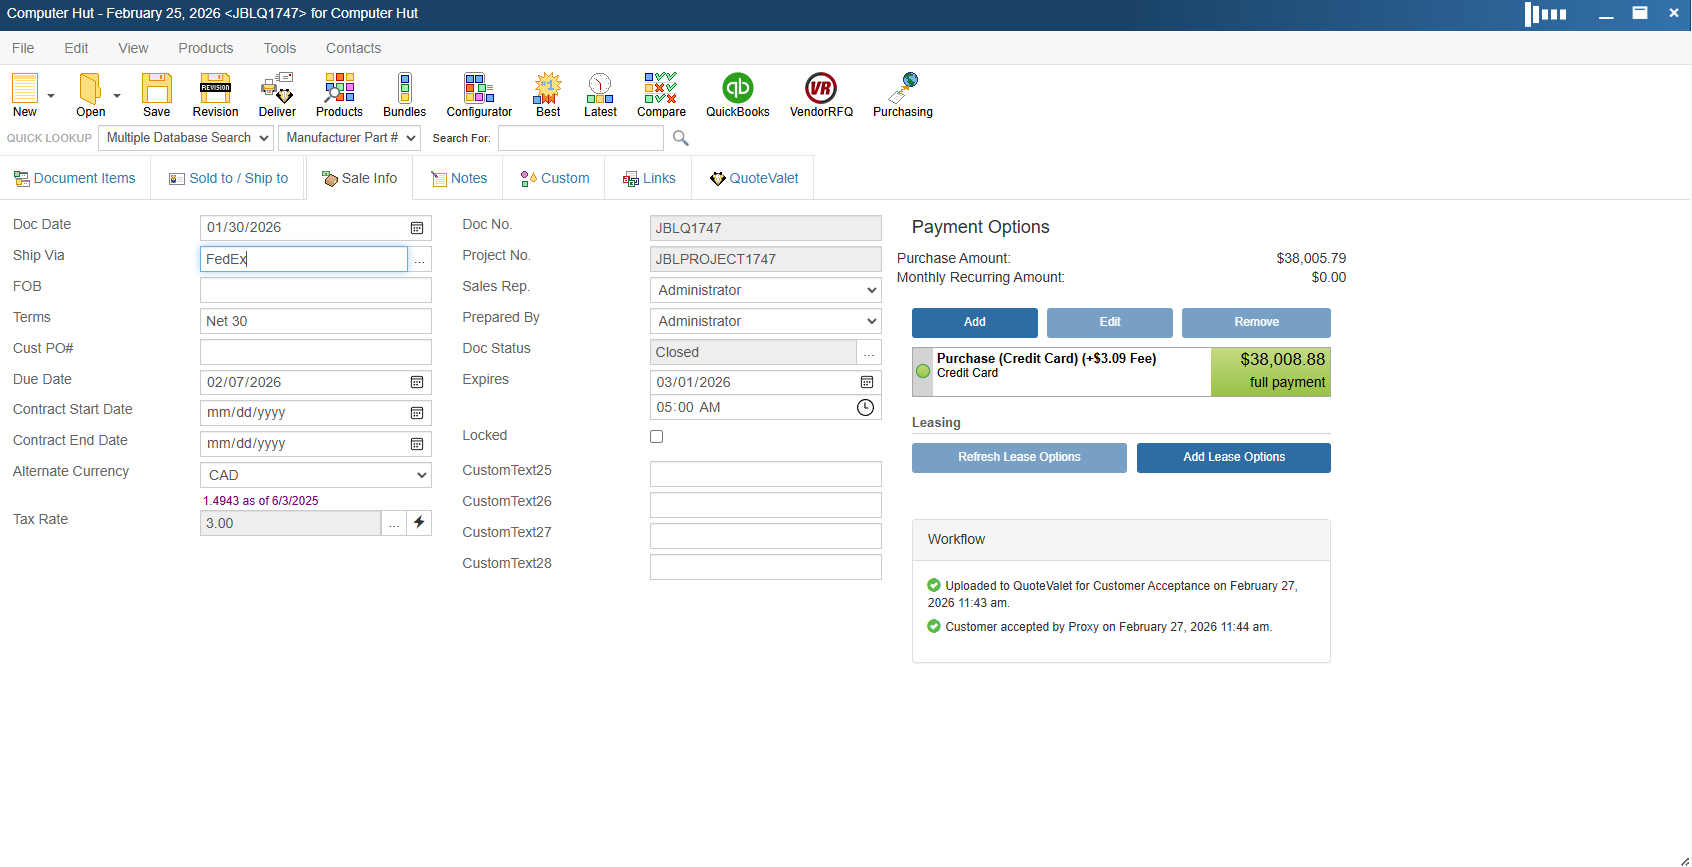The height and width of the screenshot is (867, 1692).
Task: Click the Expires time clock icon
Action: pyautogui.click(x=865, y=408)
